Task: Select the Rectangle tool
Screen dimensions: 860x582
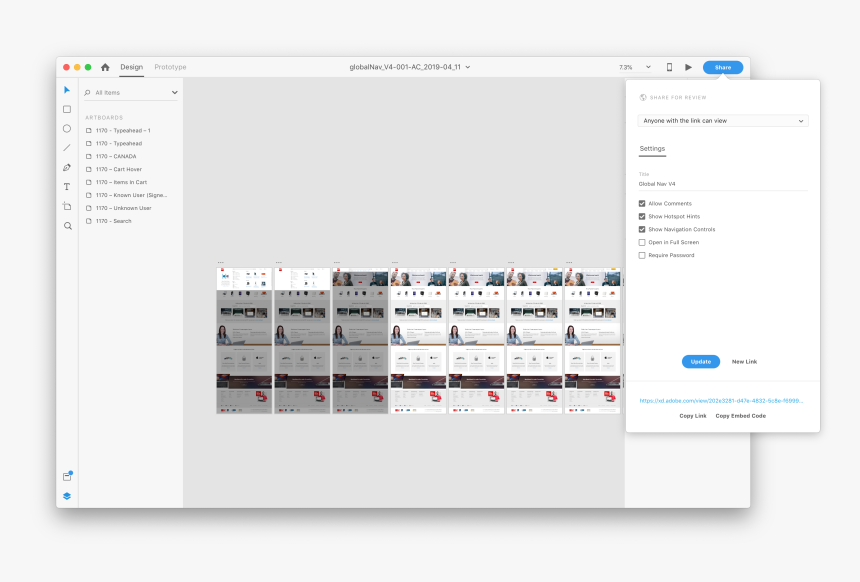Action: 67,109
